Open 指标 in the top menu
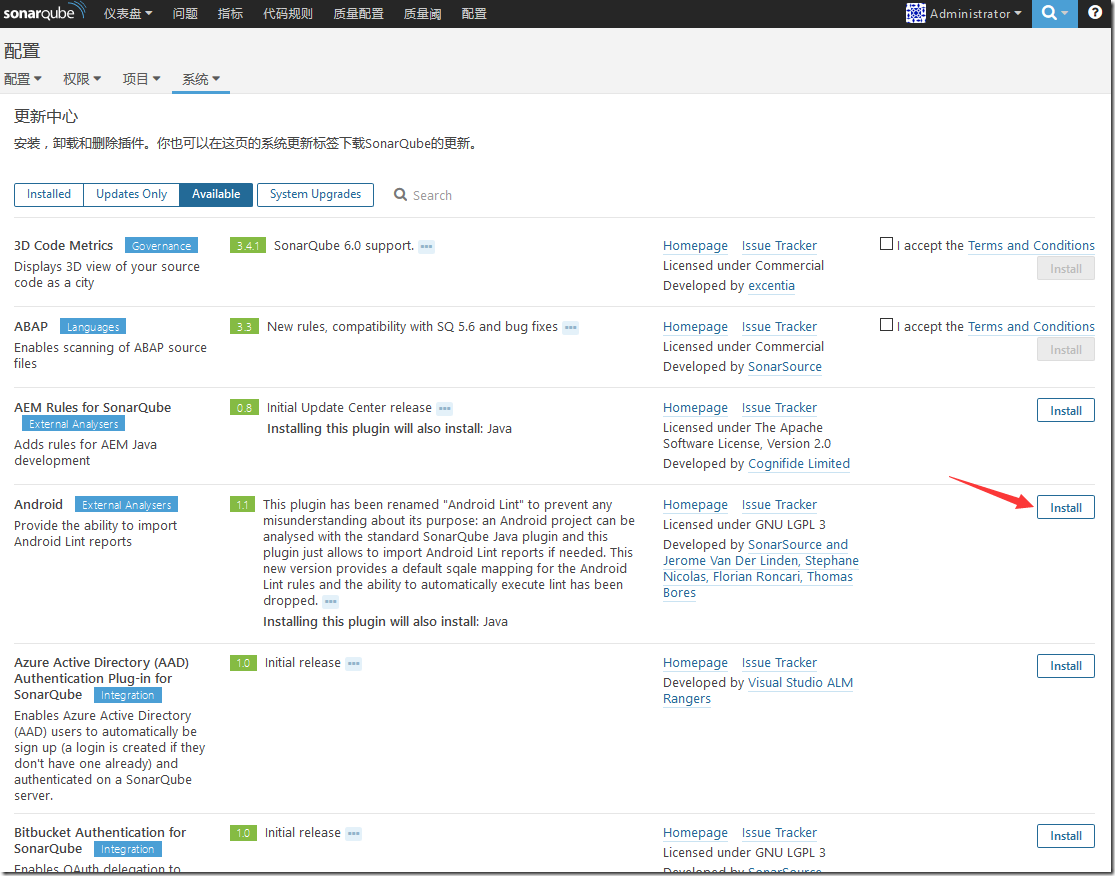The height and width of the screenshot is (876, 1115). (230, 14)
